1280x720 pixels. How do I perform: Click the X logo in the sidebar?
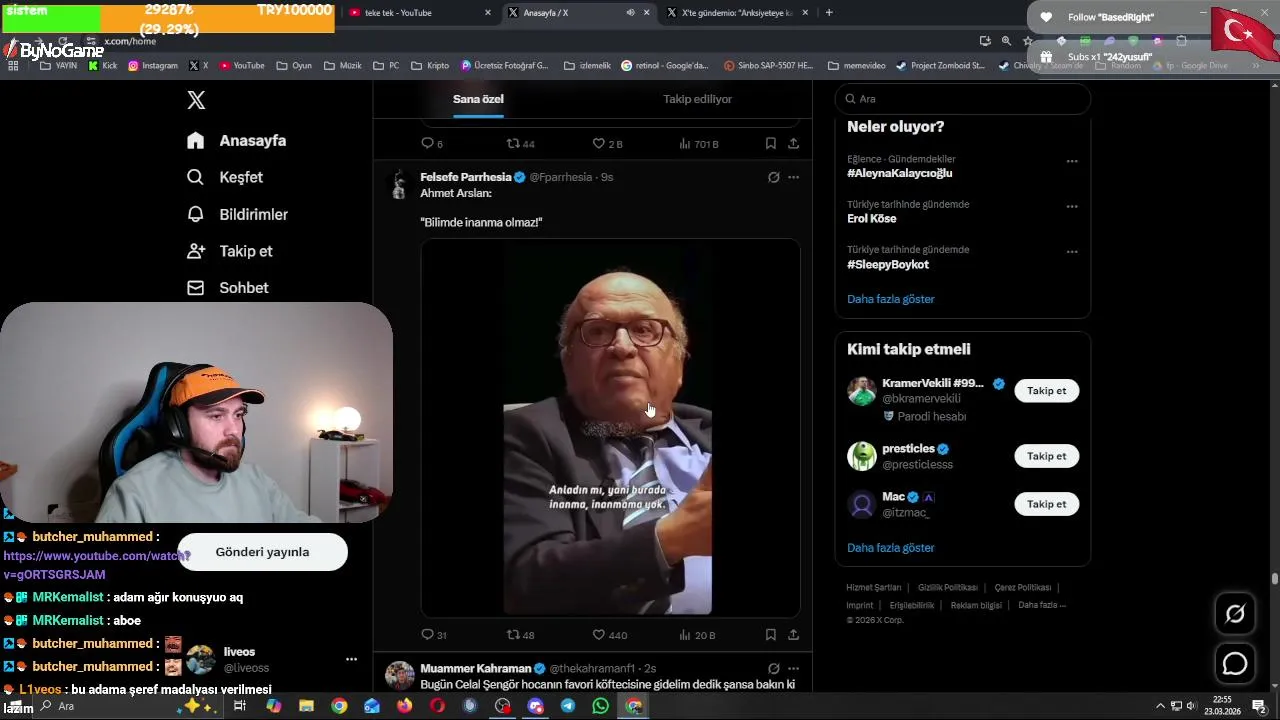pyautogui.click(x=196, y=100)
